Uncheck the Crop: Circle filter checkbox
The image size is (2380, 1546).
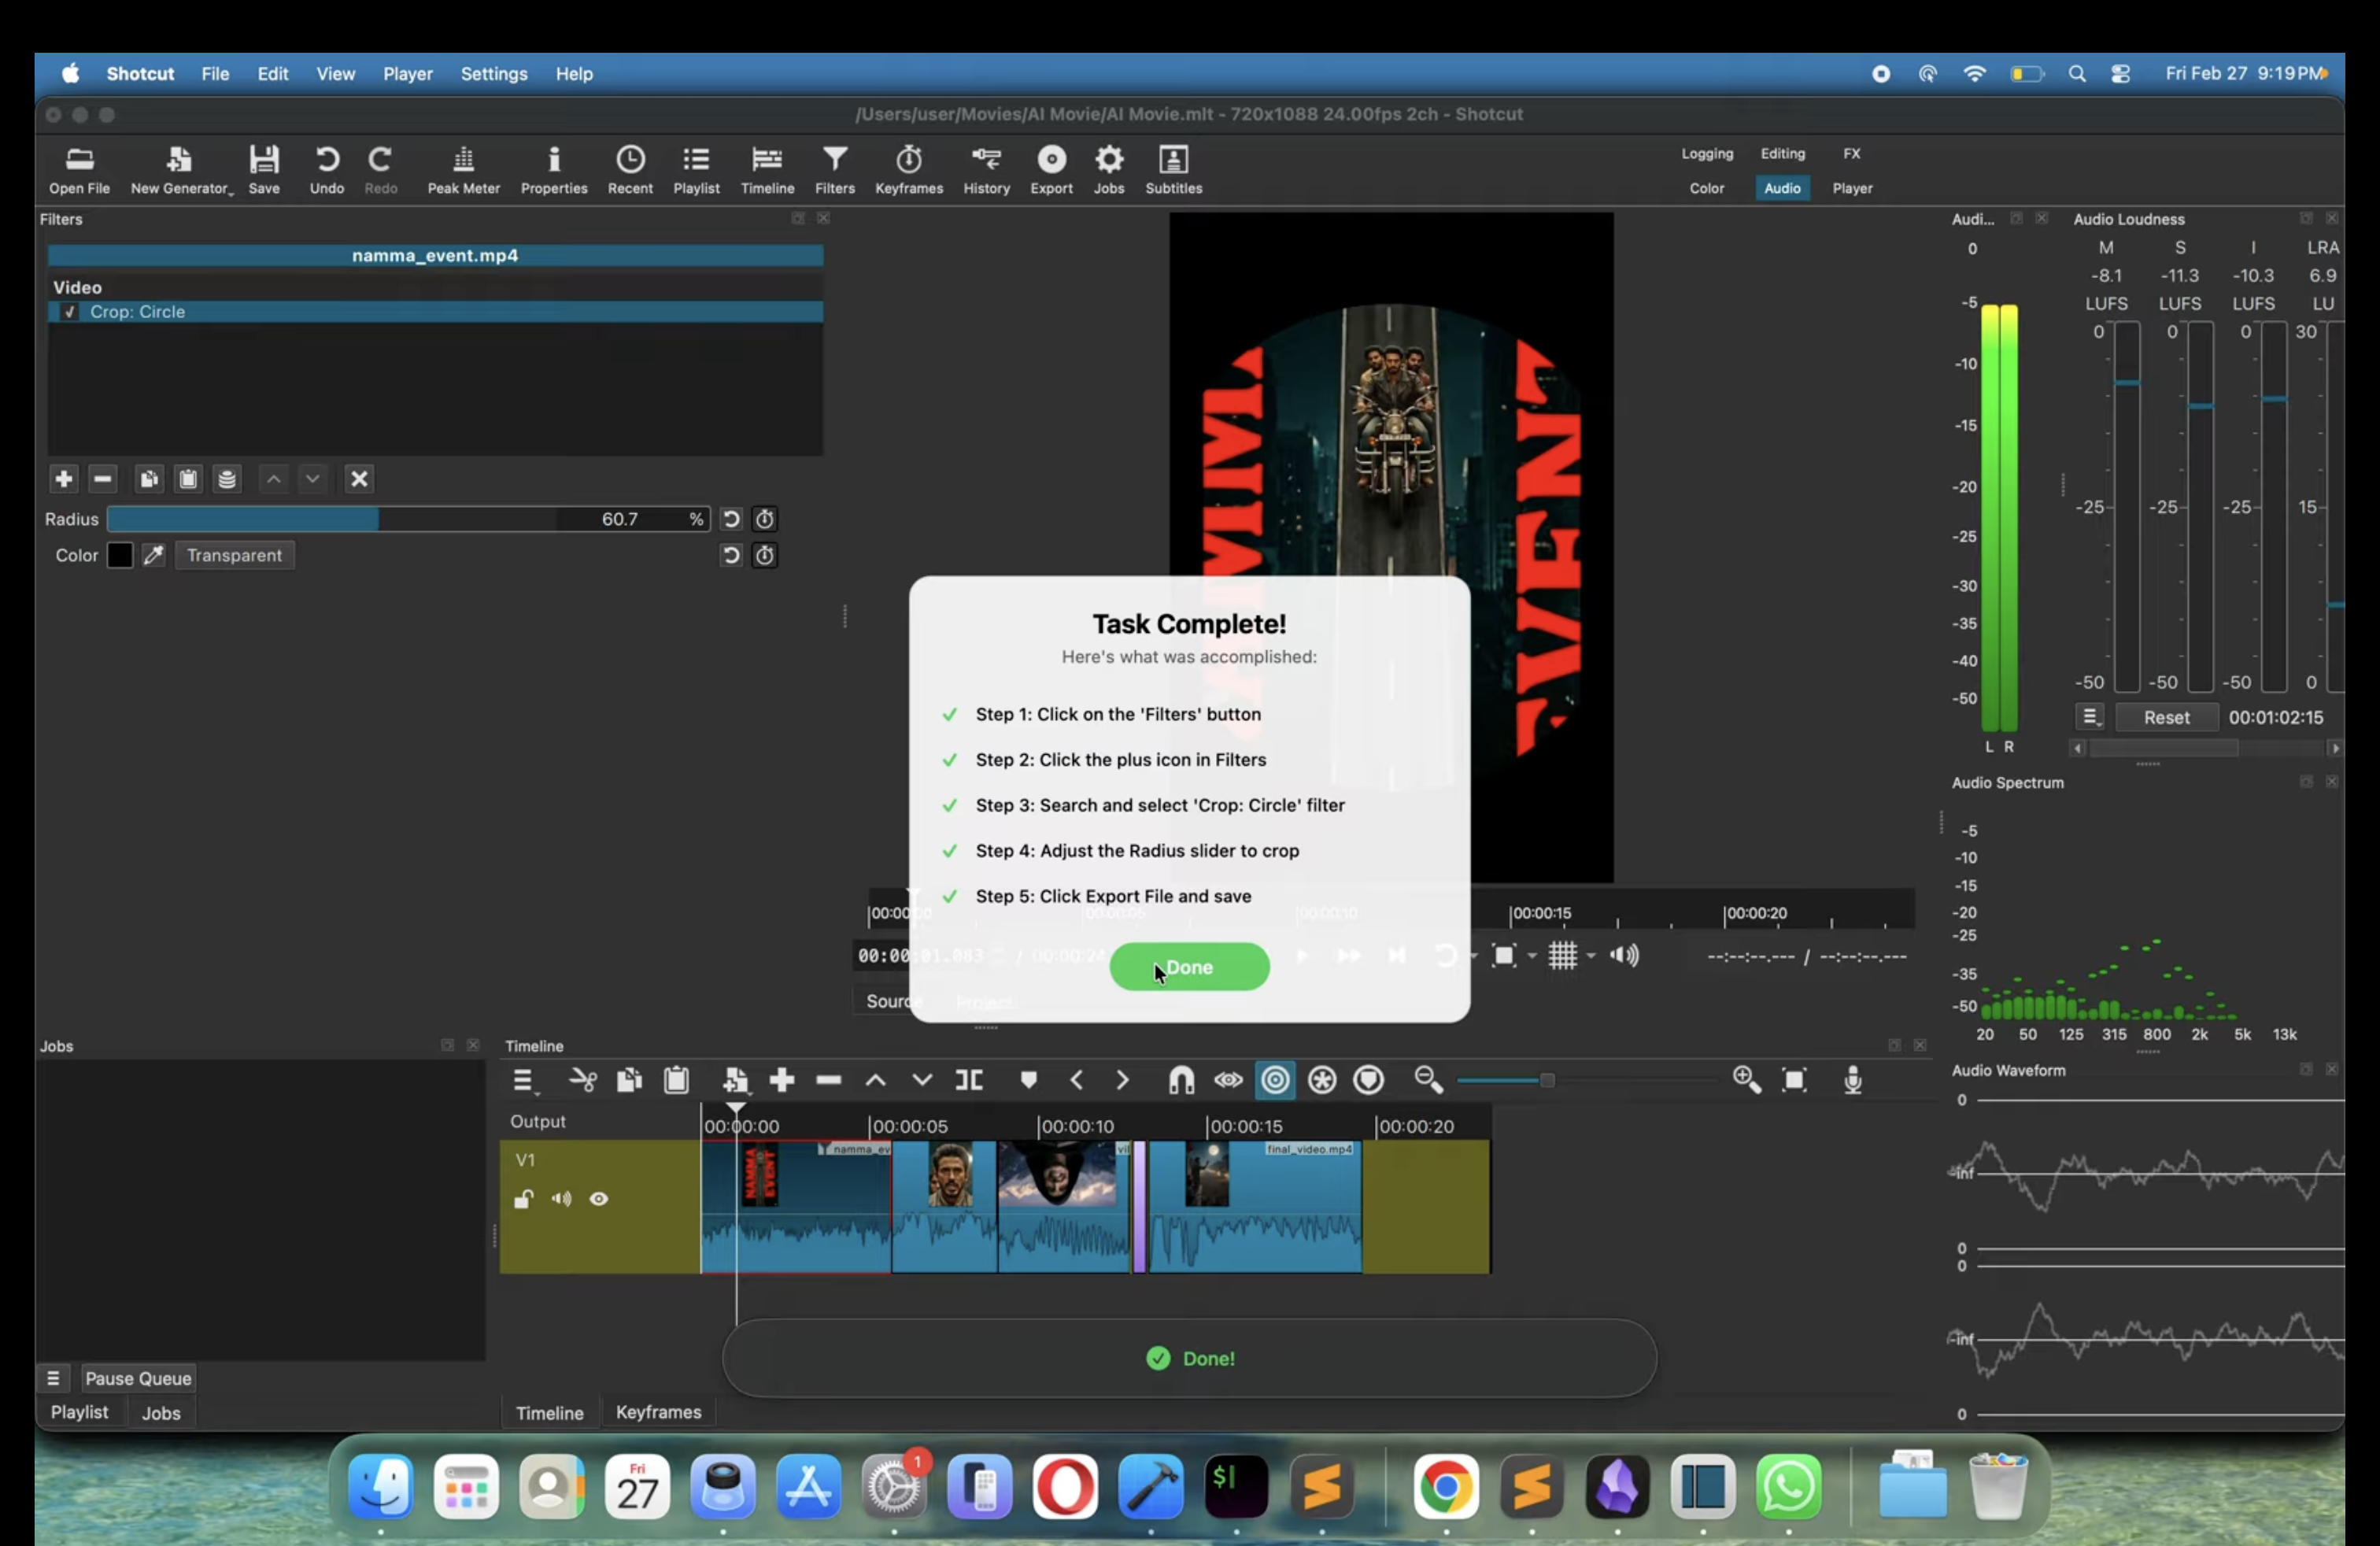pyautogui.click(x=69, y=312)
